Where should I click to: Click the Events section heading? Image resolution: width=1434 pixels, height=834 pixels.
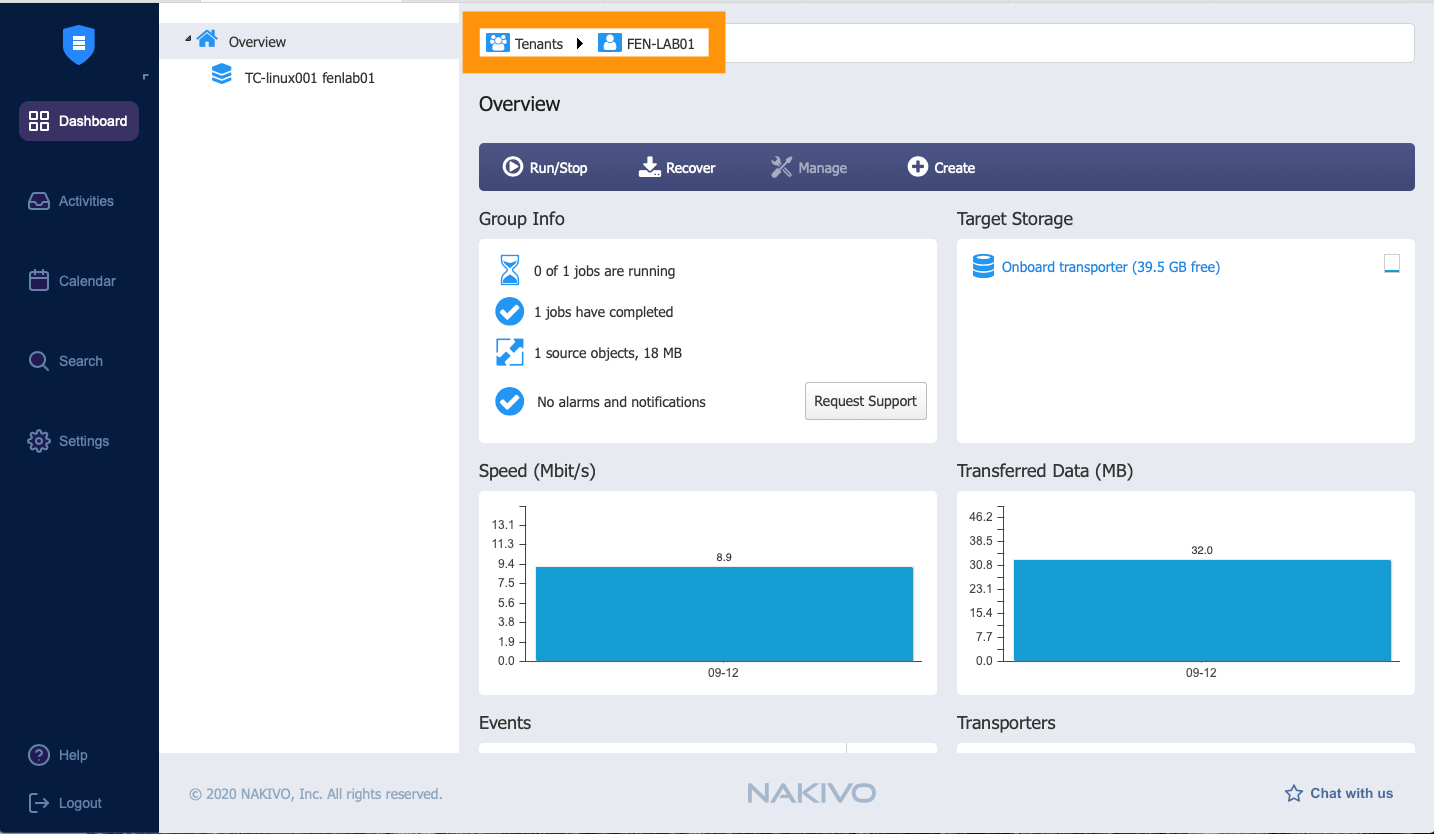click(x=505, y=723)
